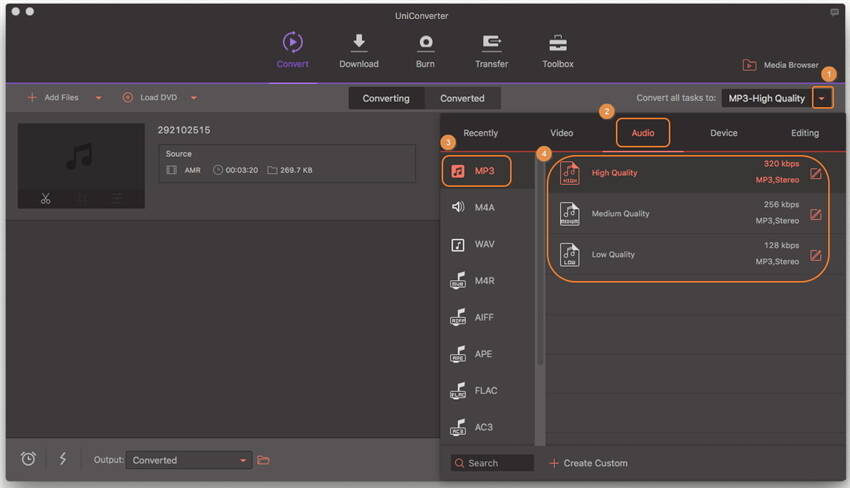
Task: Open the output folder icon
Action: (263, 460)
